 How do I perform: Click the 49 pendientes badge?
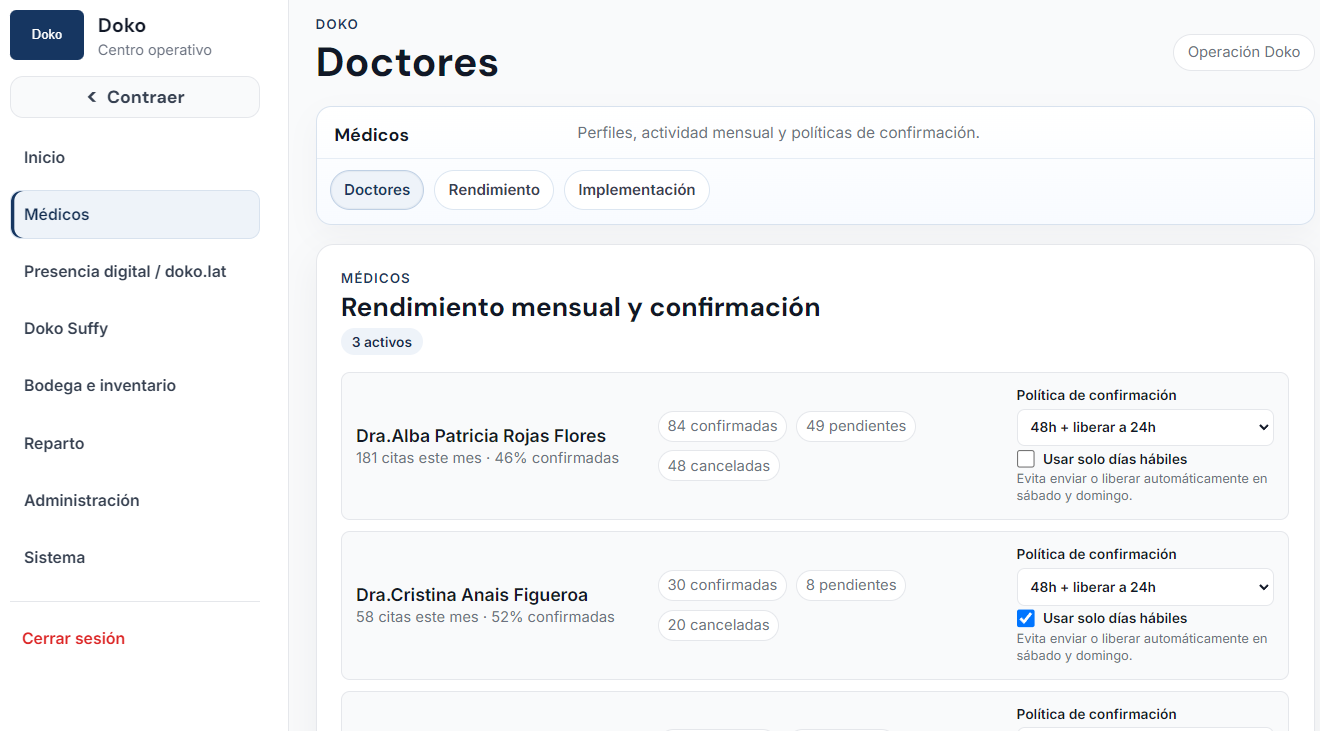point(856,426)
